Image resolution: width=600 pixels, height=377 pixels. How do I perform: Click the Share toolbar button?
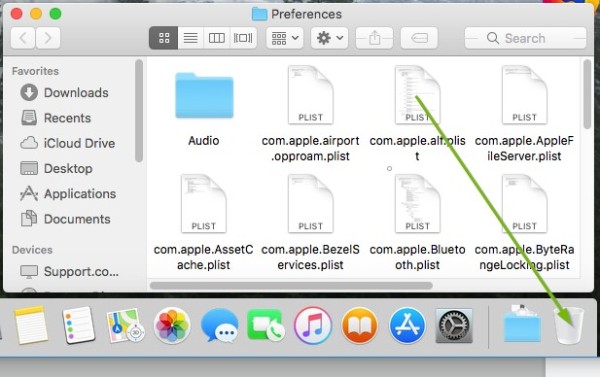[374, 38]
